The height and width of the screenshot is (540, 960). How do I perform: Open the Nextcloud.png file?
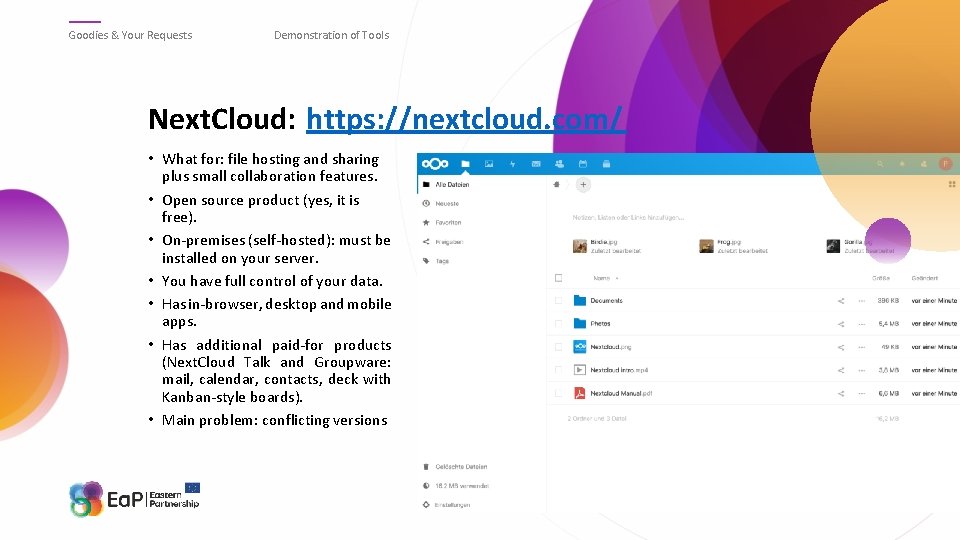click(x=610, y=347)
